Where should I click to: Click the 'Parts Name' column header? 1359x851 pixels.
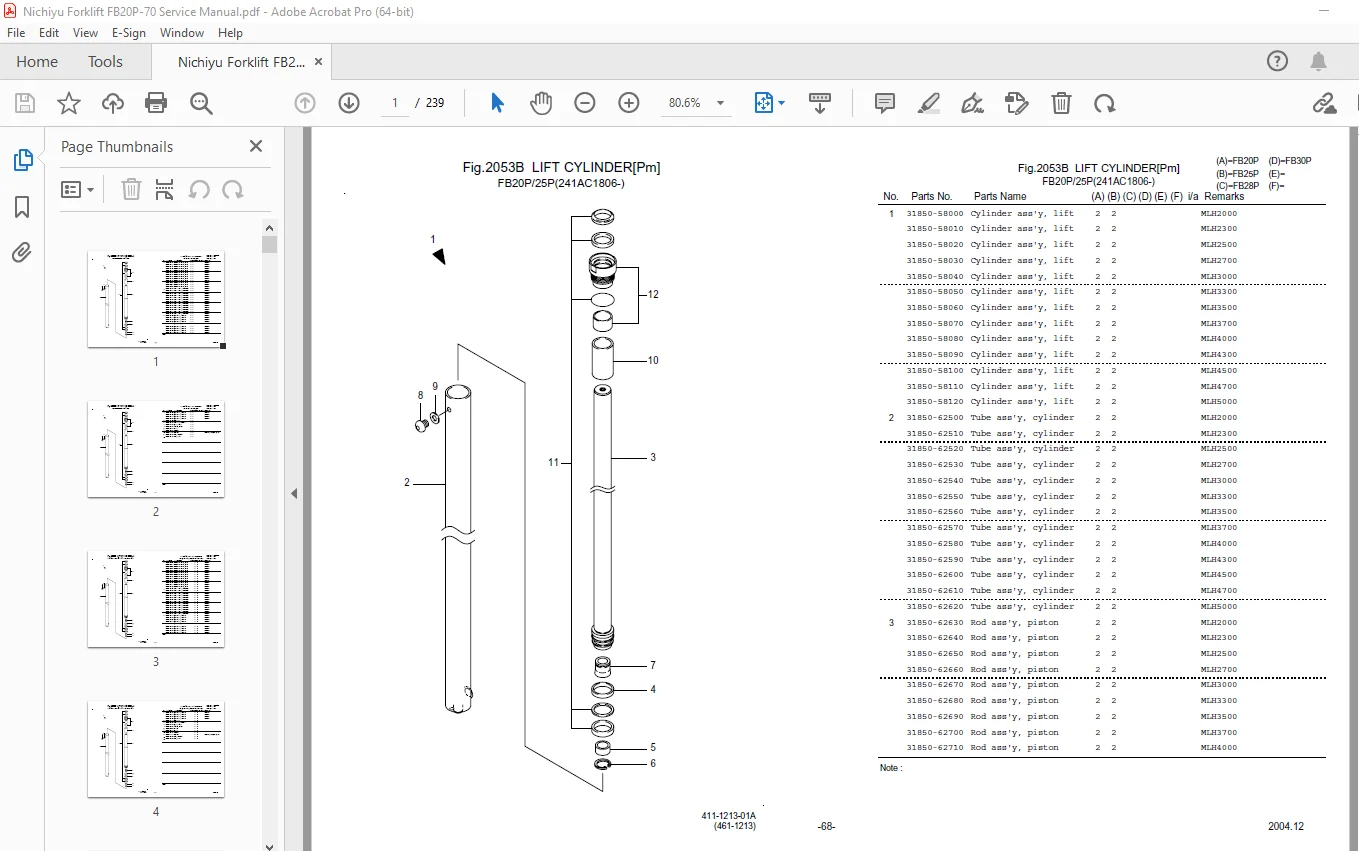1000,197
